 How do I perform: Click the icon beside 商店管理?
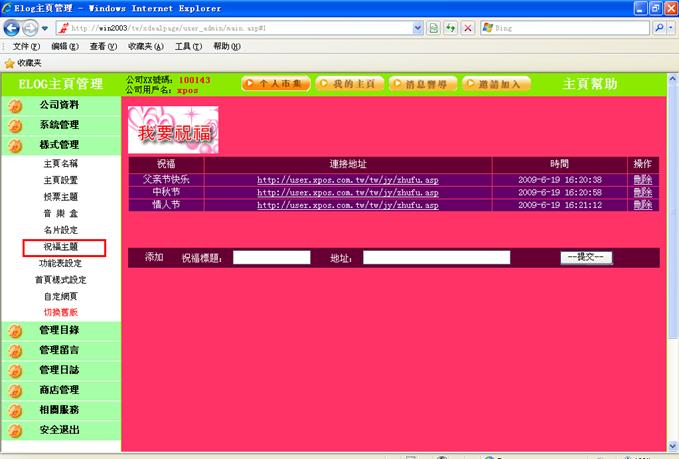click(x=15, y=390)
